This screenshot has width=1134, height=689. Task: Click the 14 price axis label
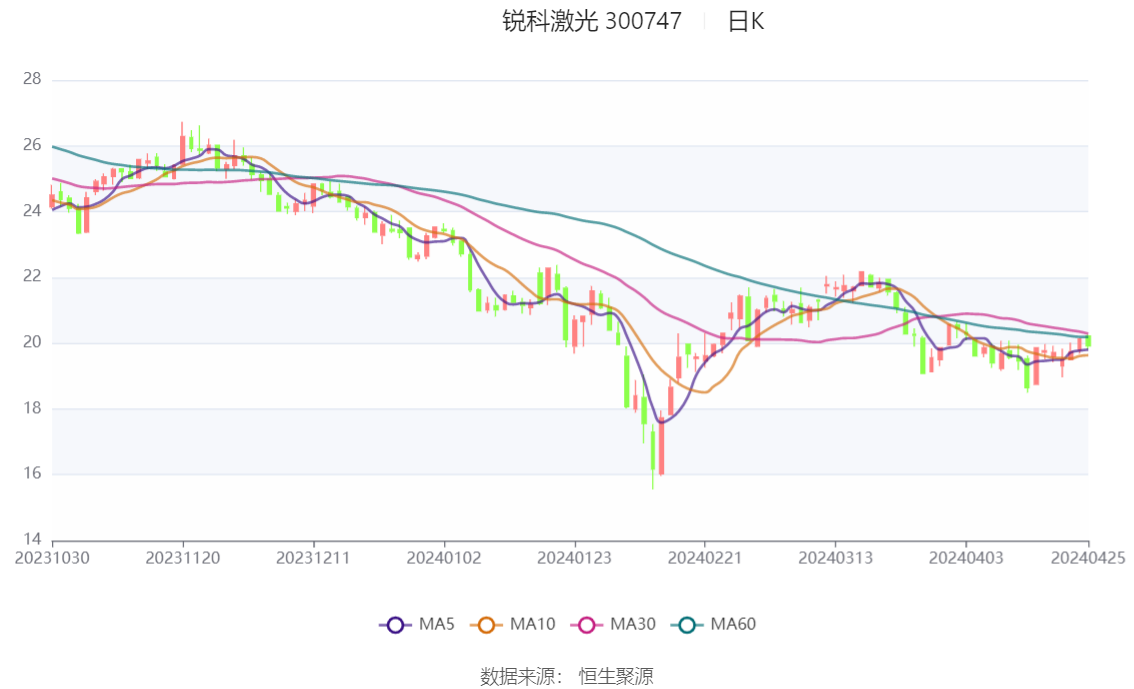pyautogui.click(x=32, y=539)
